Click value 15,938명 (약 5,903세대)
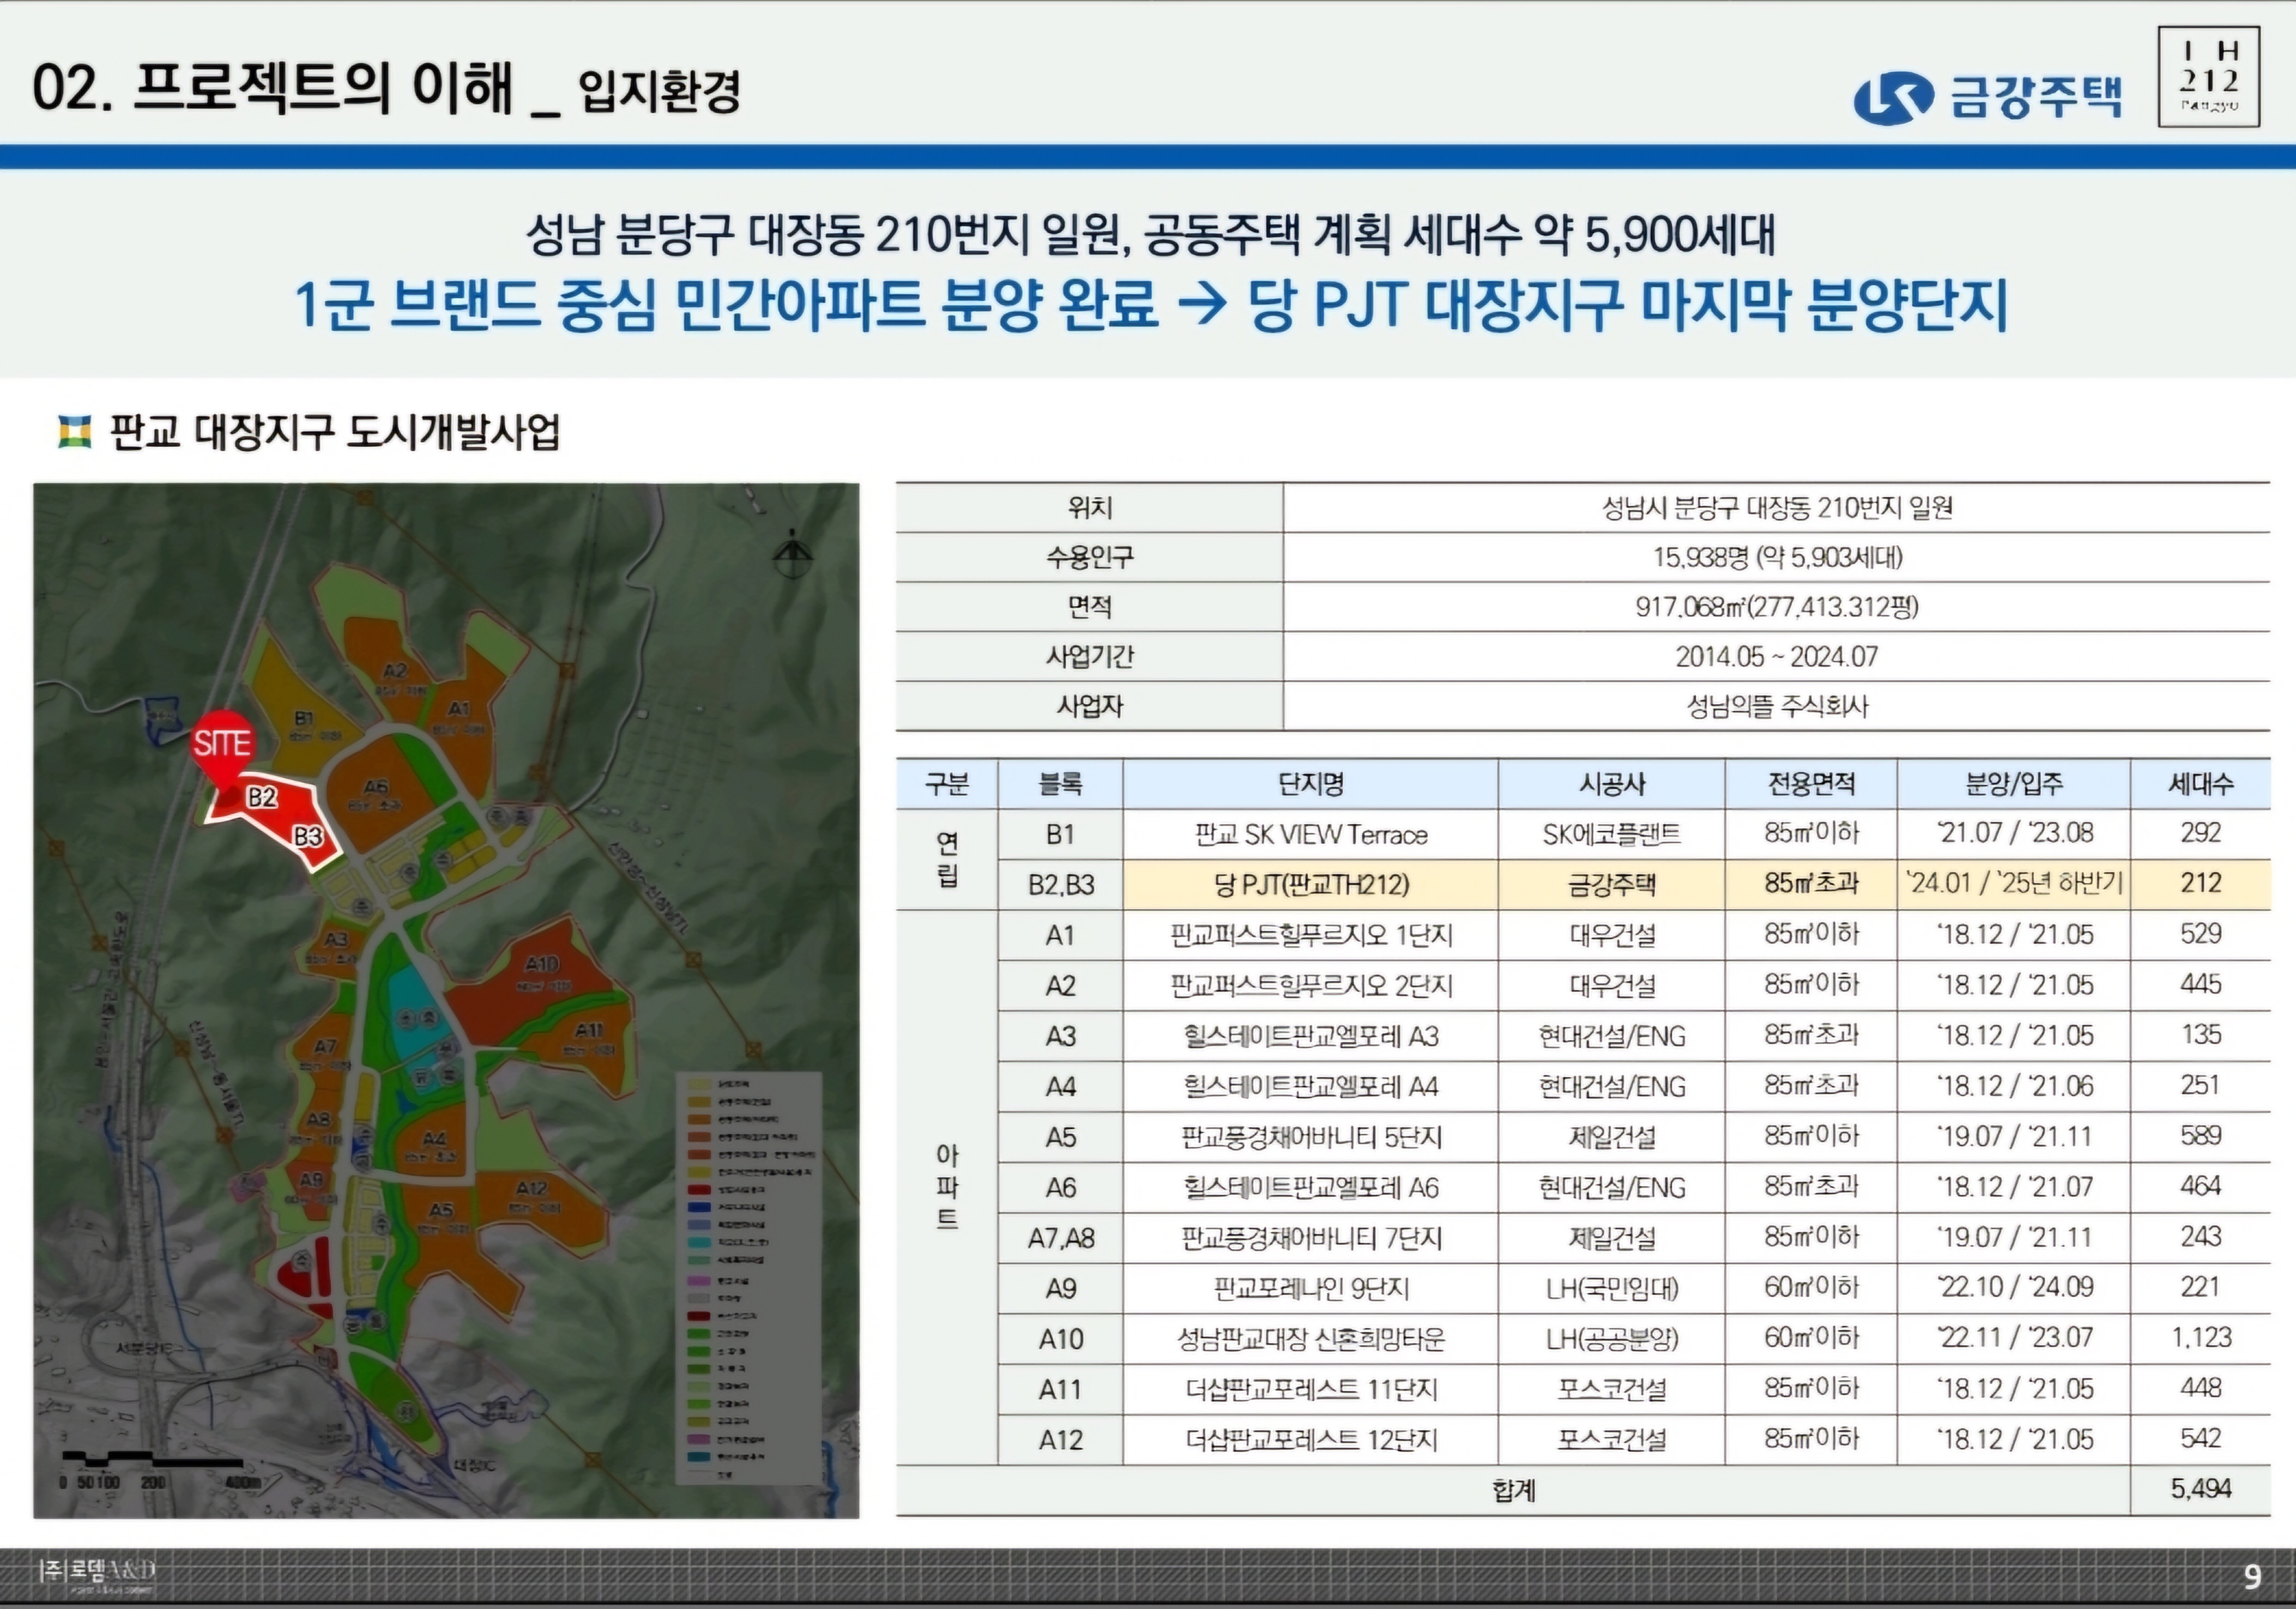This screenshot has width=2296, height=1609. (x=1777, y=557)
